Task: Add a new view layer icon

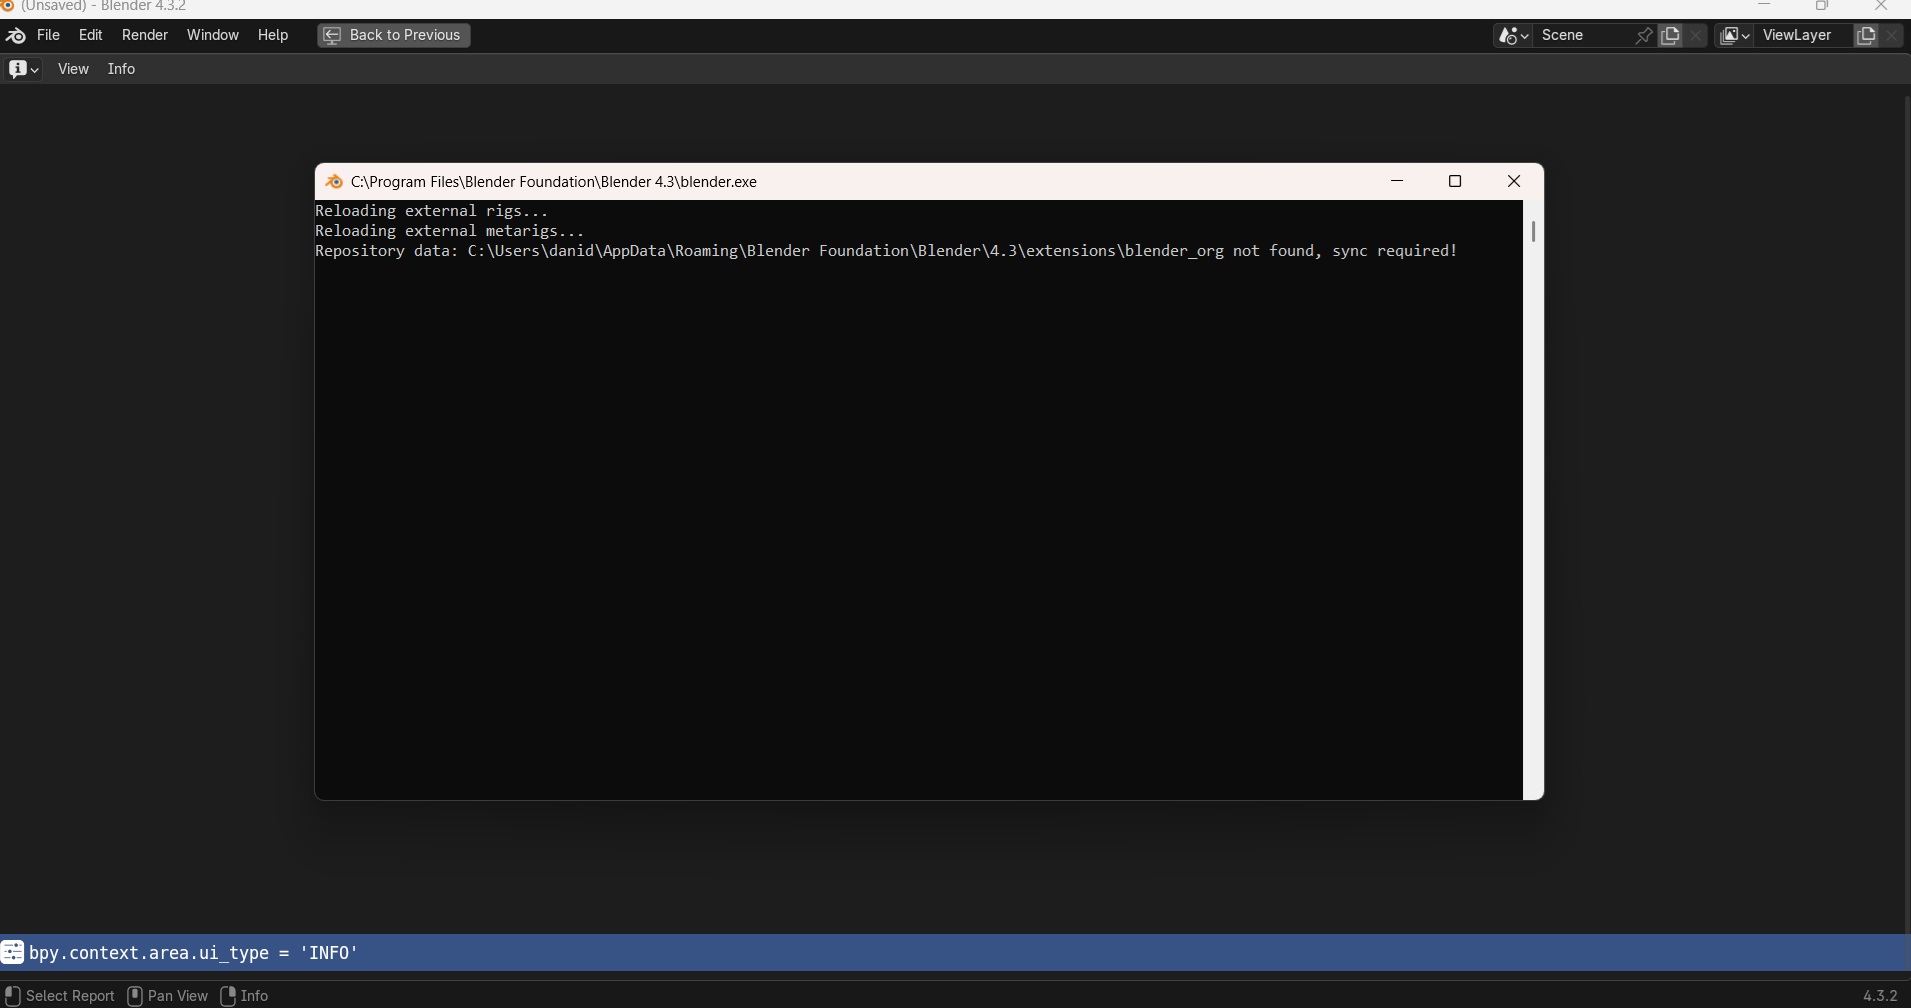Action: (x=1865, y=35)
